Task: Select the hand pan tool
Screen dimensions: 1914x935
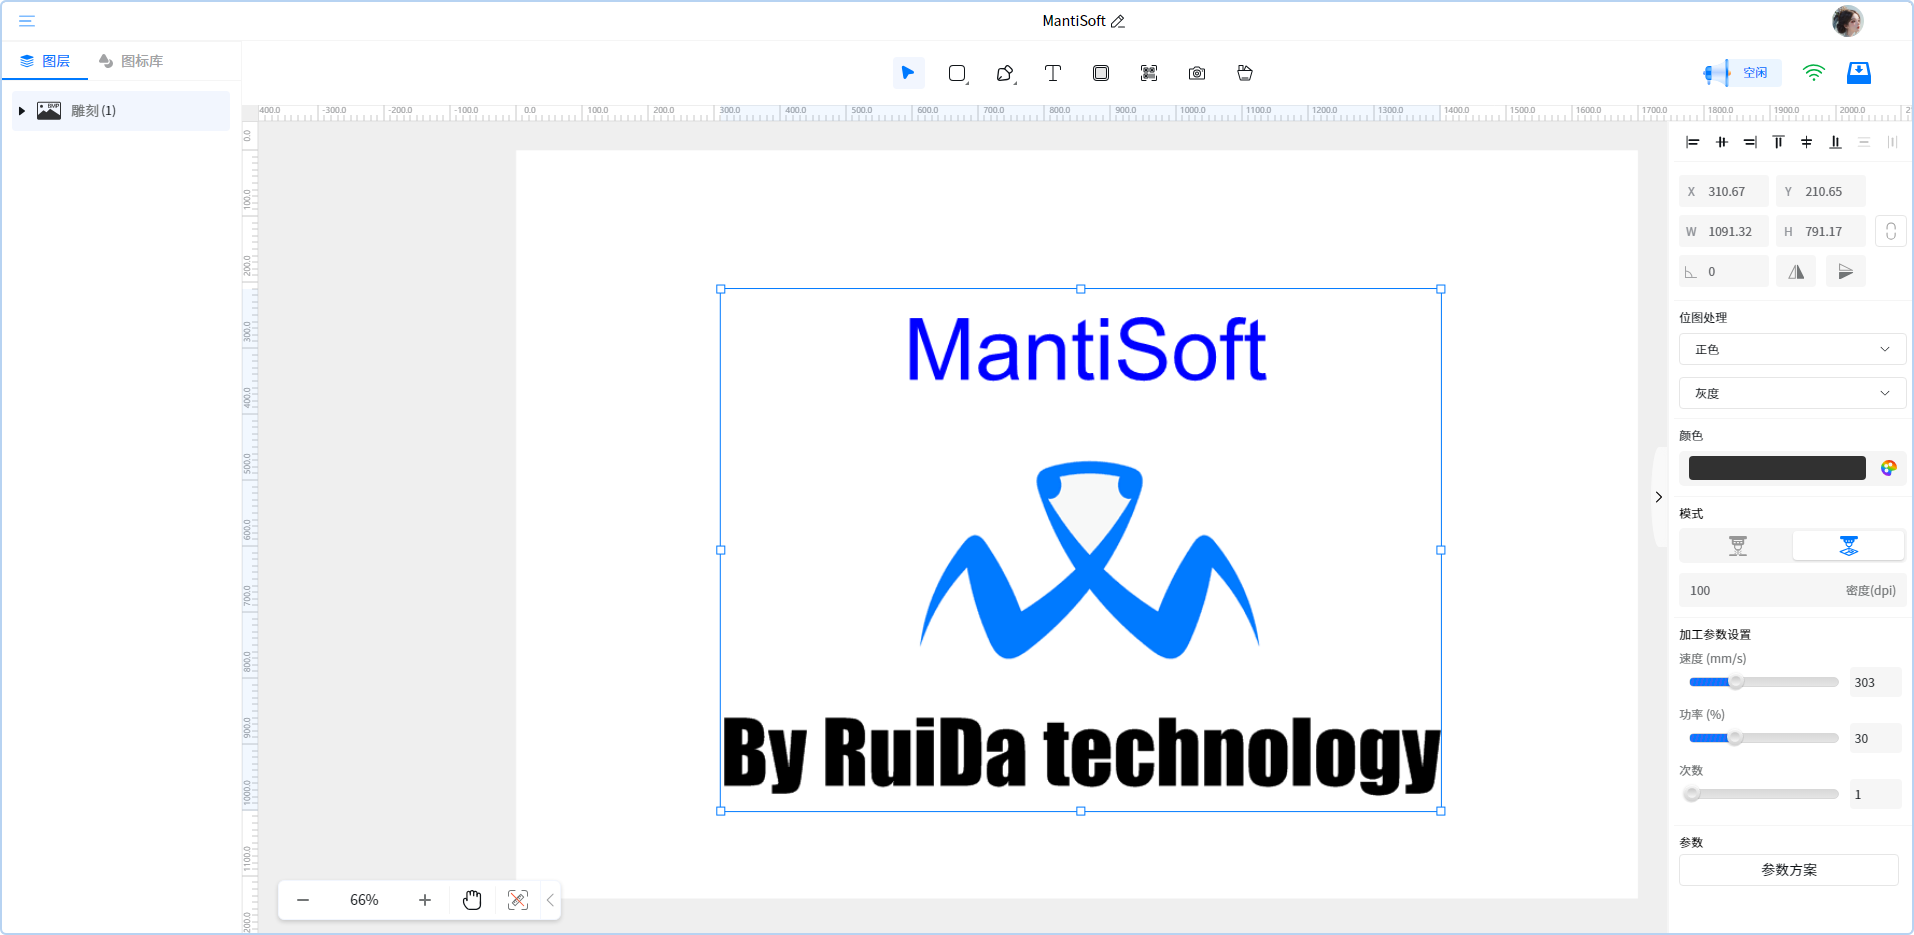Action: click(472, 900)
